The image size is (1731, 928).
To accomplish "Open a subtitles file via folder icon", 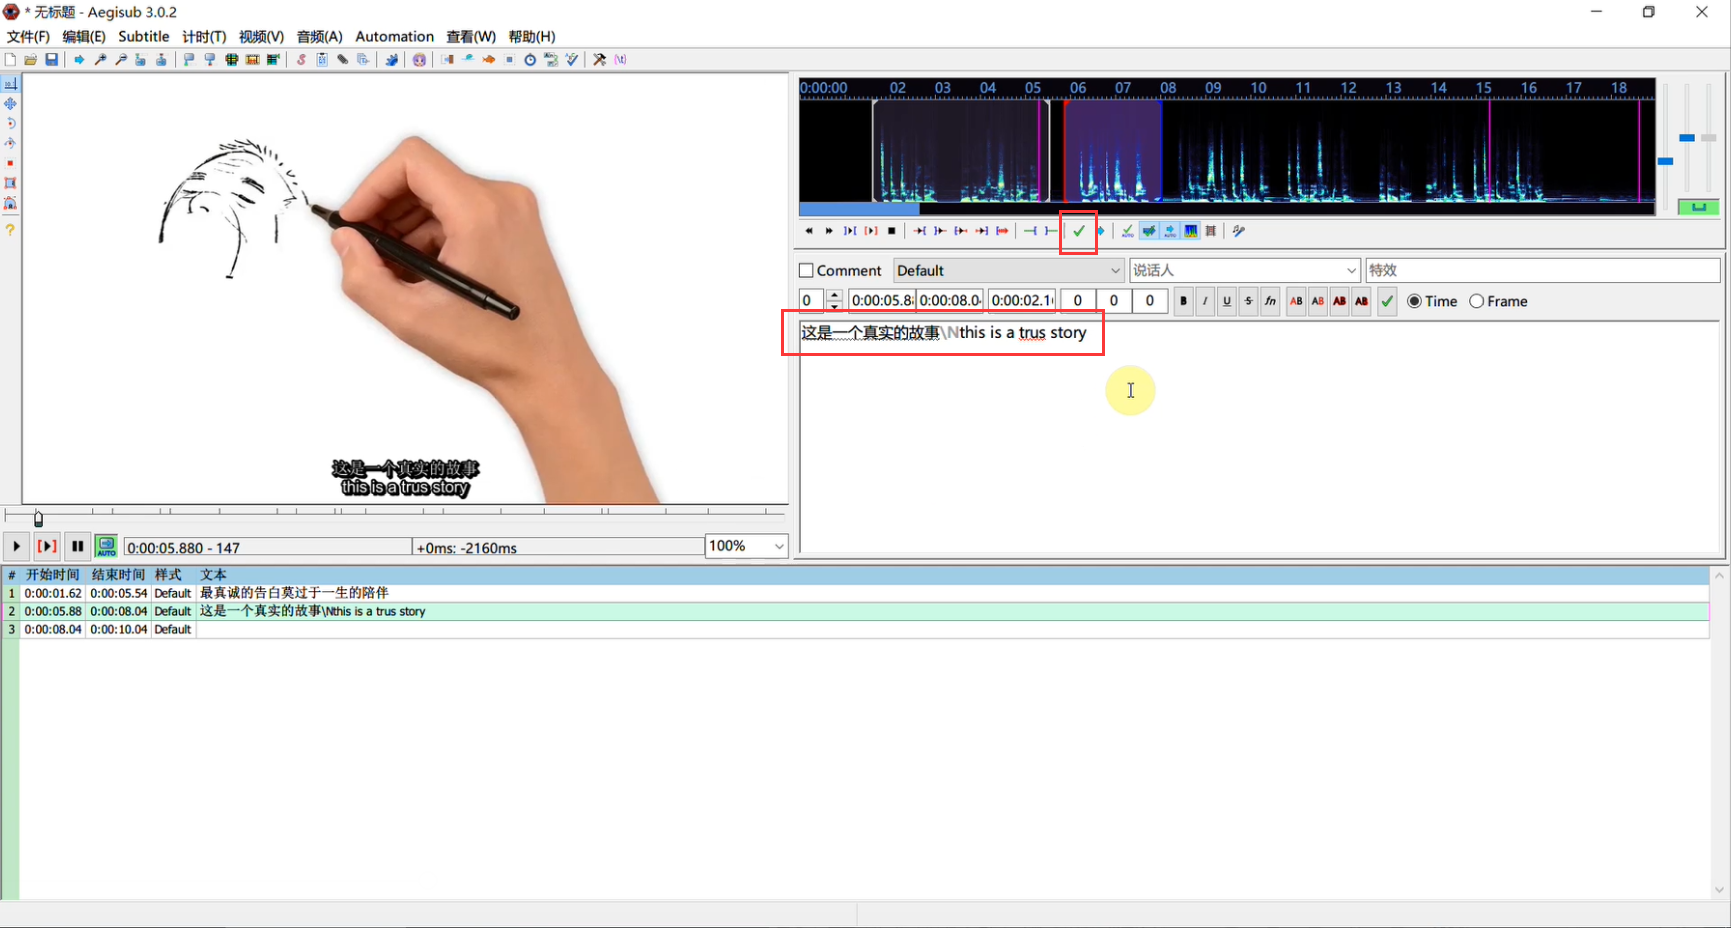I will [x=30, y=60].
